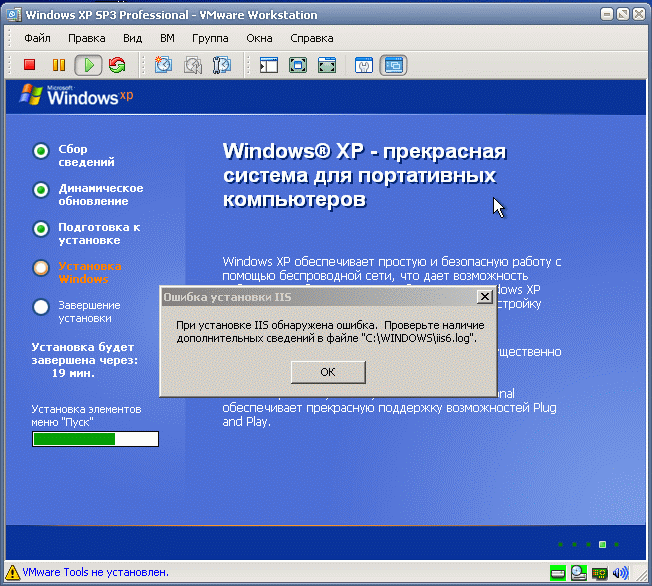The height and width of the screenshot is (586, 652).
Task: Take a snapshot with the clock-star icon
Action: 163,65
